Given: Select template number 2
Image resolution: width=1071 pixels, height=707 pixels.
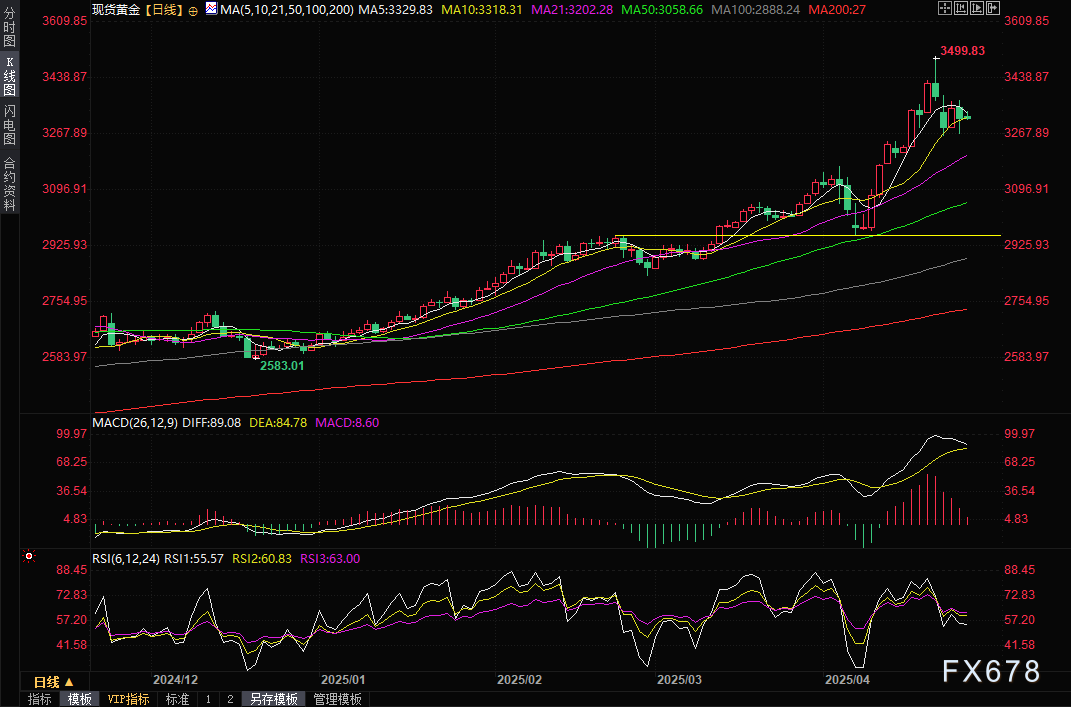Looking at the screenshot, I should point(229,699).
